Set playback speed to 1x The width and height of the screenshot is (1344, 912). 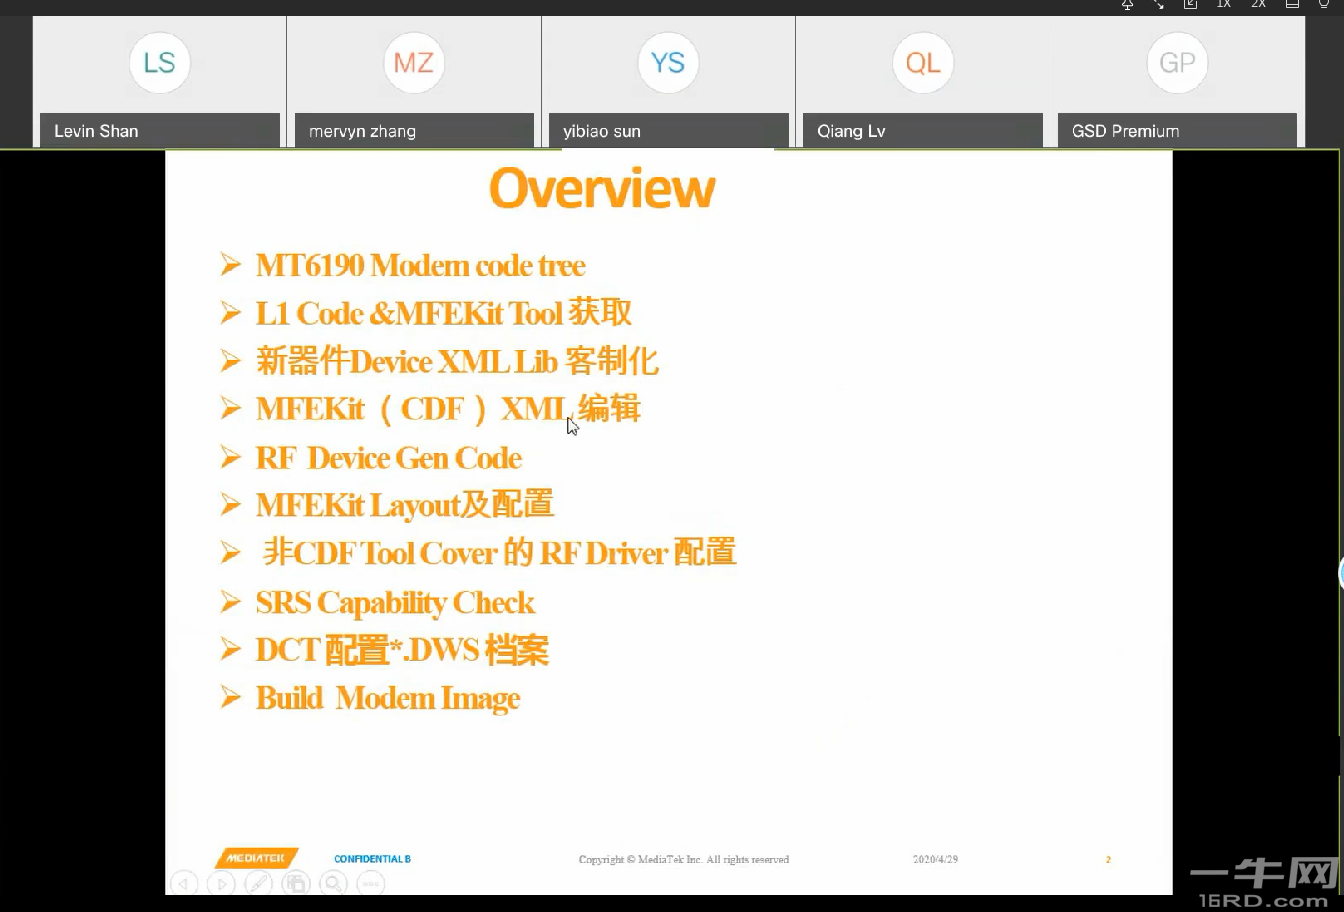[1223, 4]
